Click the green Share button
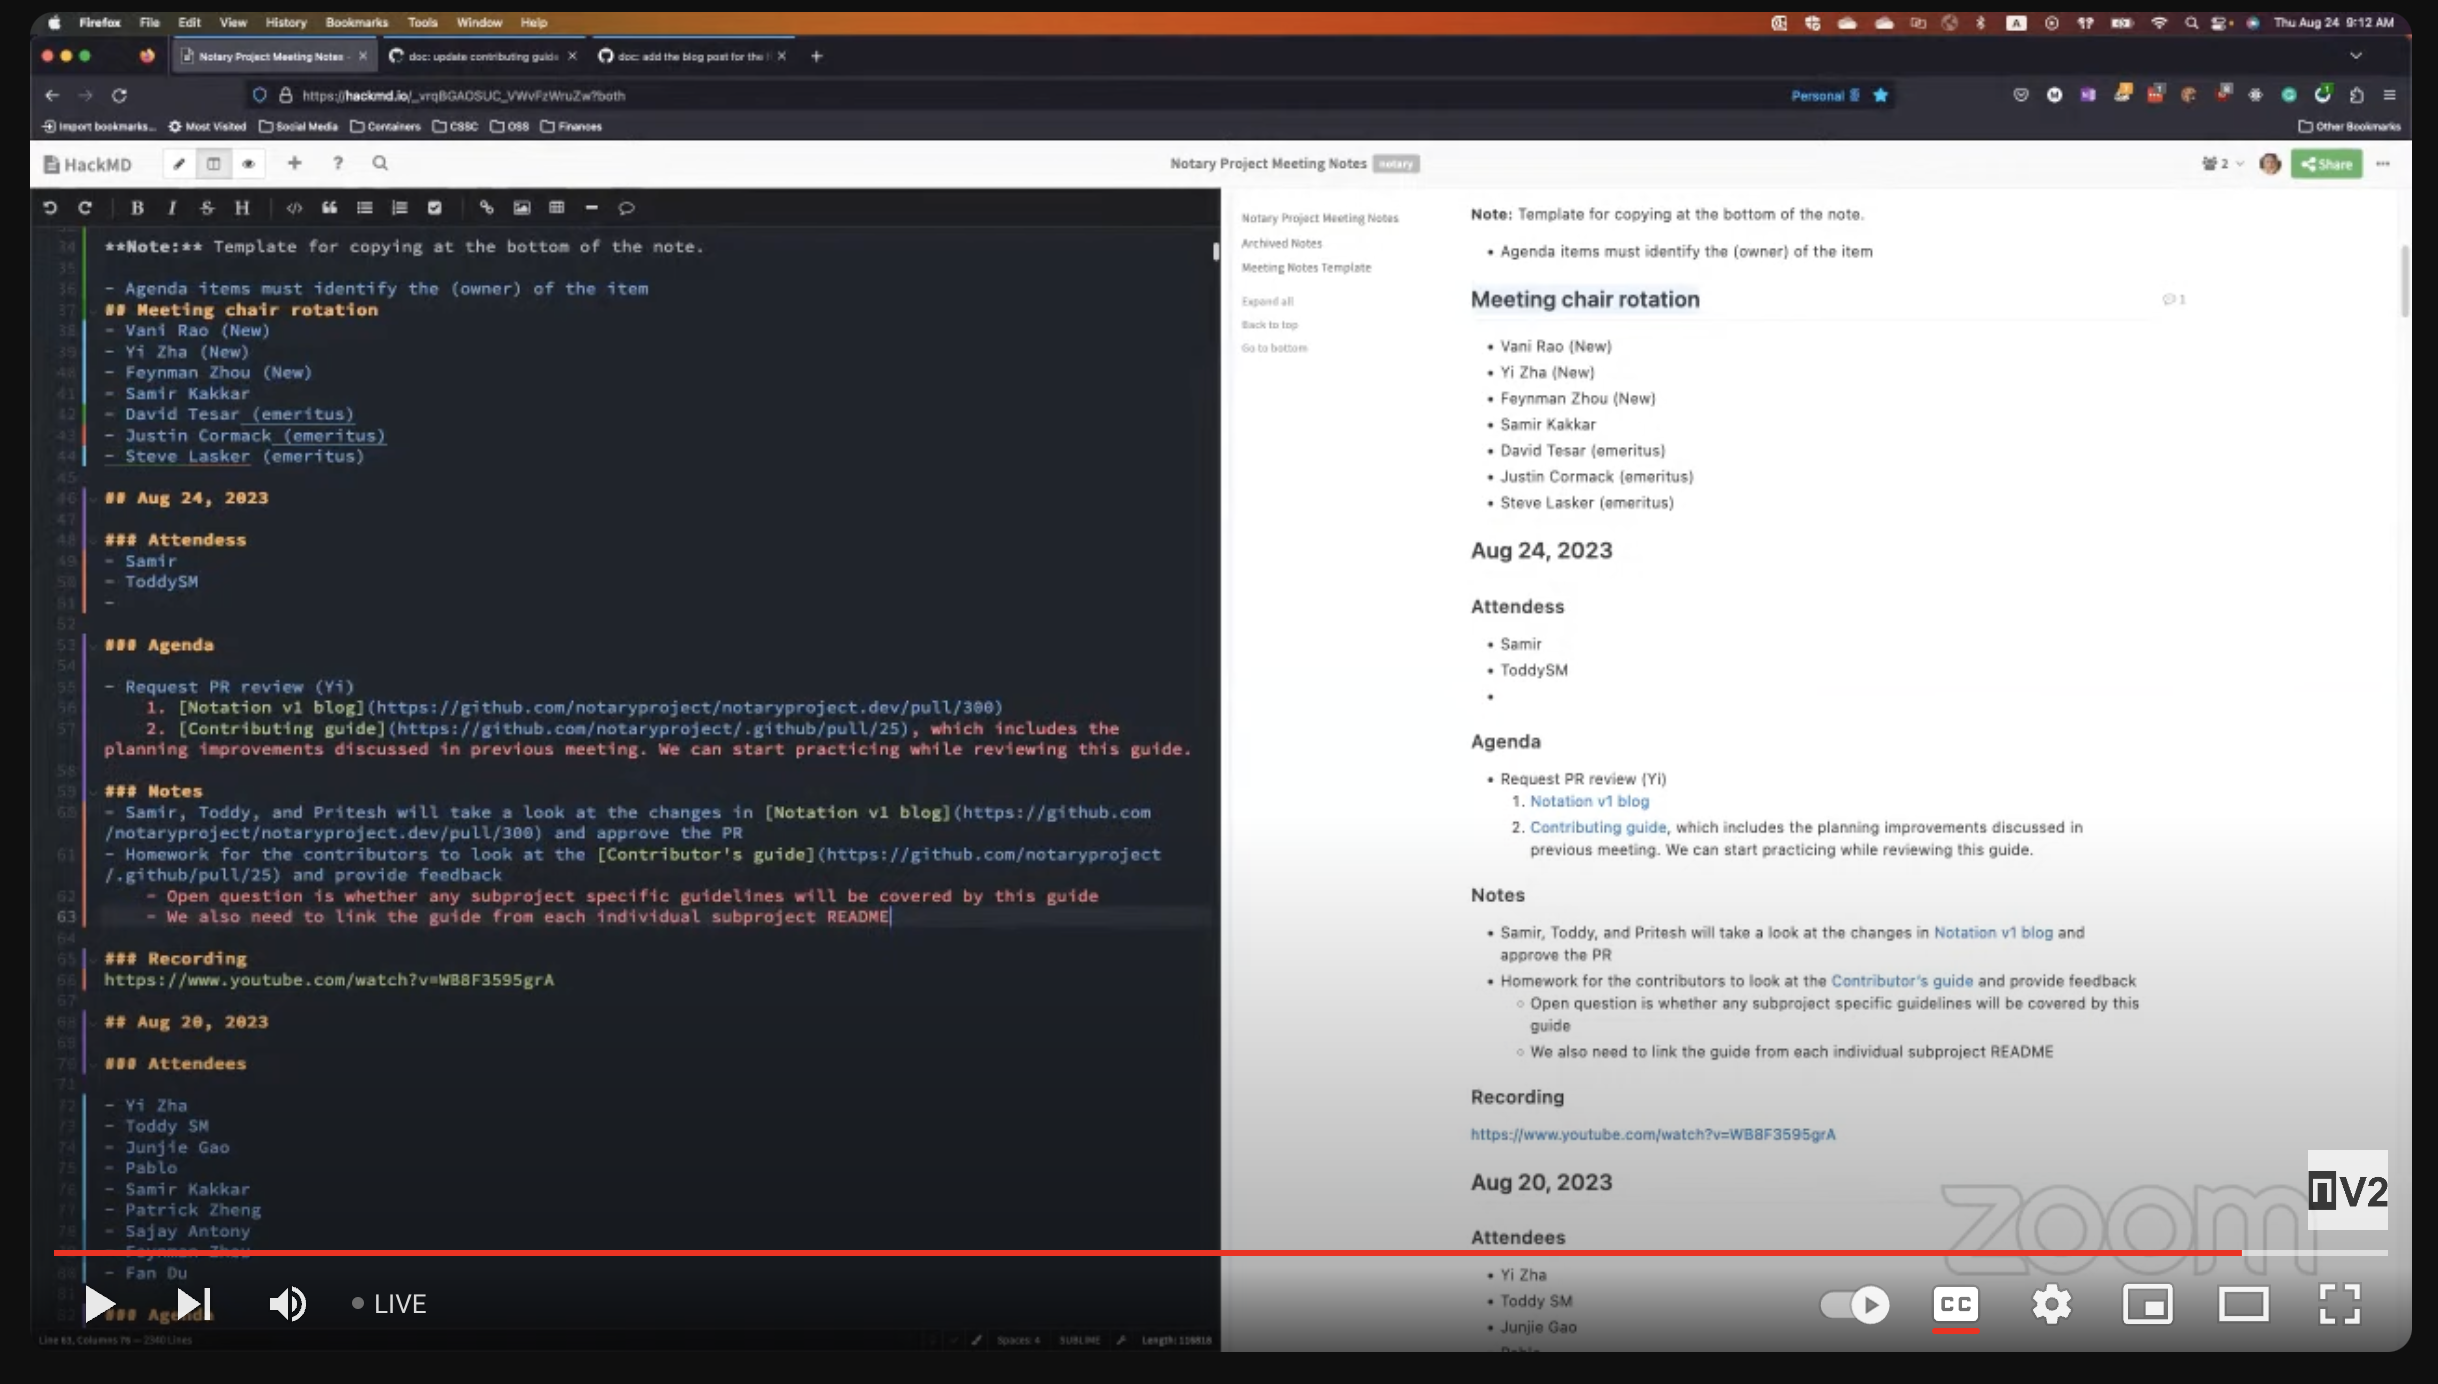 (2327, 164)
